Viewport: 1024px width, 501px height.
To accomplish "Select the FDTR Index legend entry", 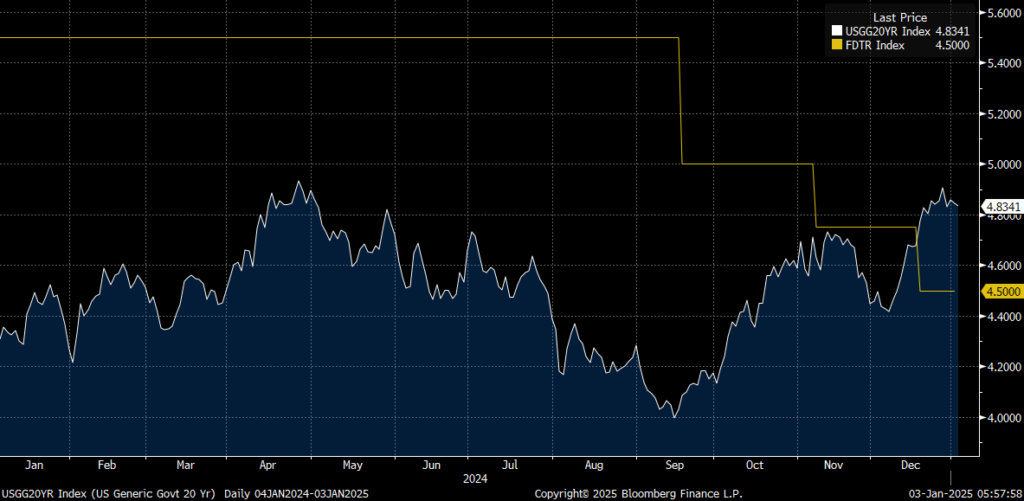I will [876, 44].
